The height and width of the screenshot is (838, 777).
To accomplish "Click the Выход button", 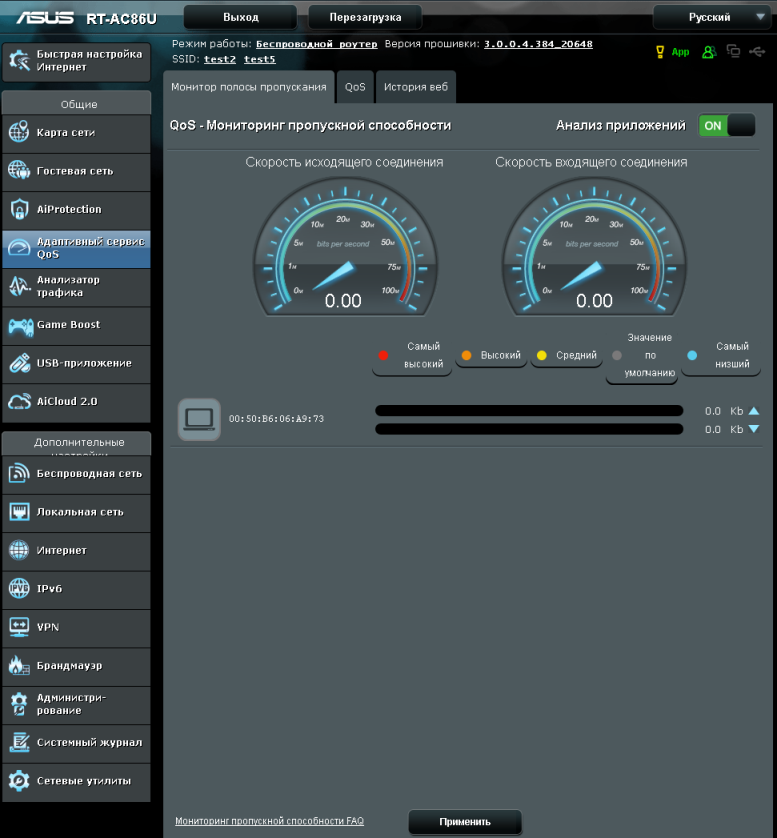I will coord(240,18).
